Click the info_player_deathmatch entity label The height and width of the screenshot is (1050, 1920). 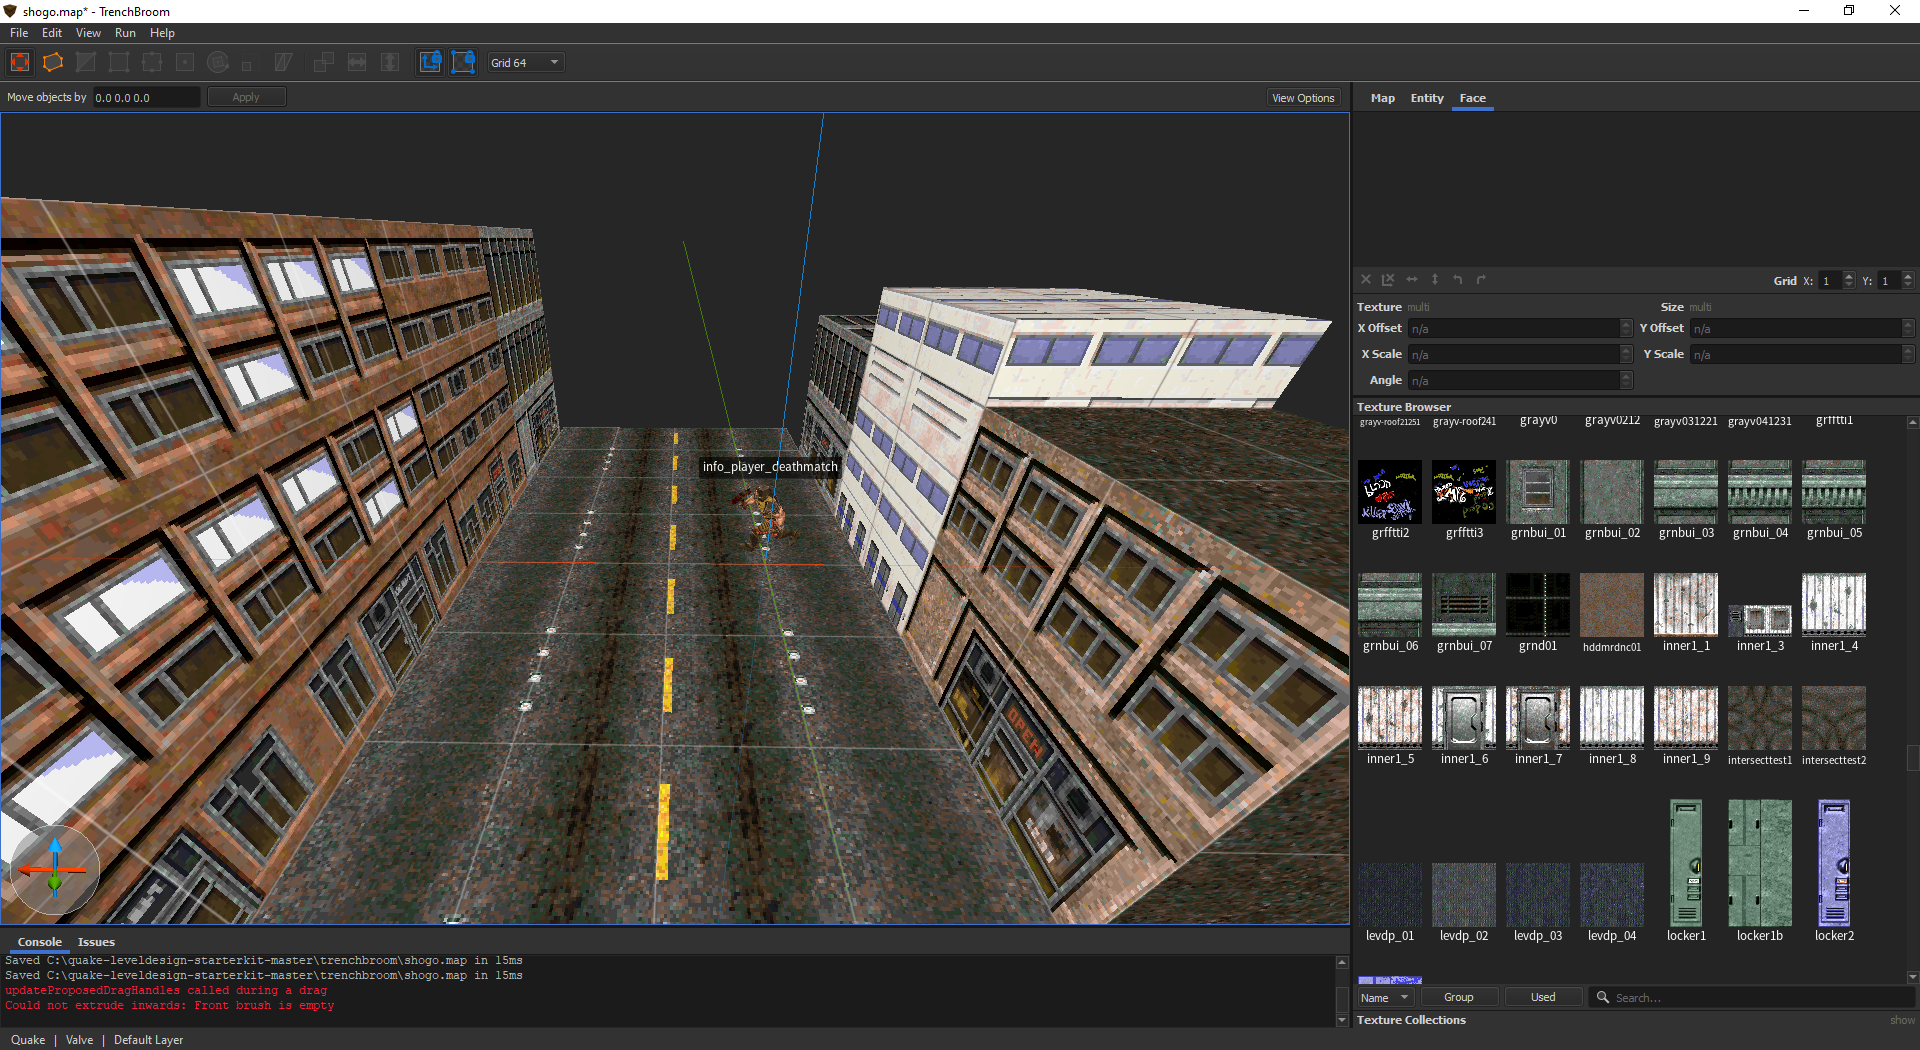770,467
